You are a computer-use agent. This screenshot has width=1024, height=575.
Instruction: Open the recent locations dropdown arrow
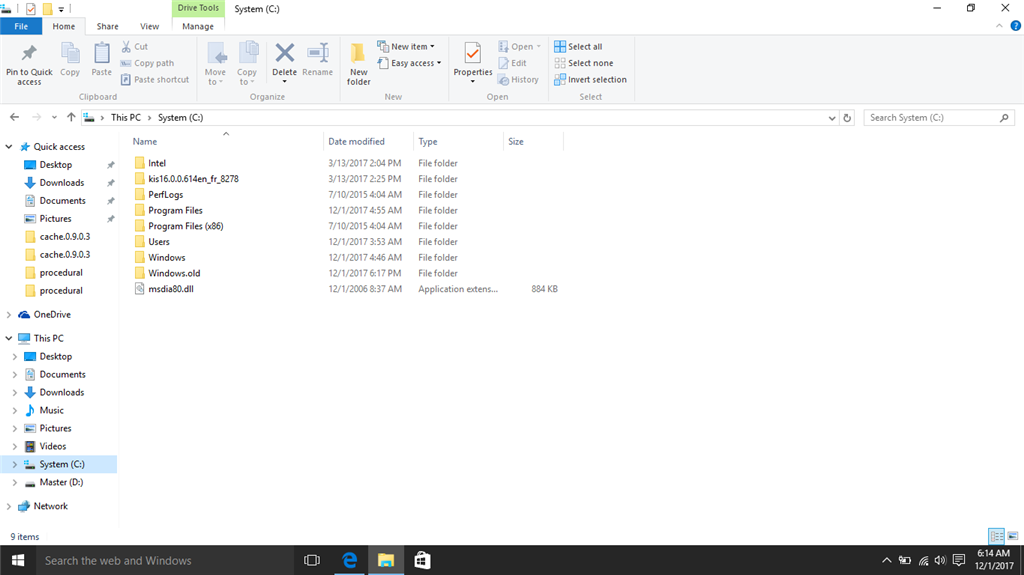54,118
